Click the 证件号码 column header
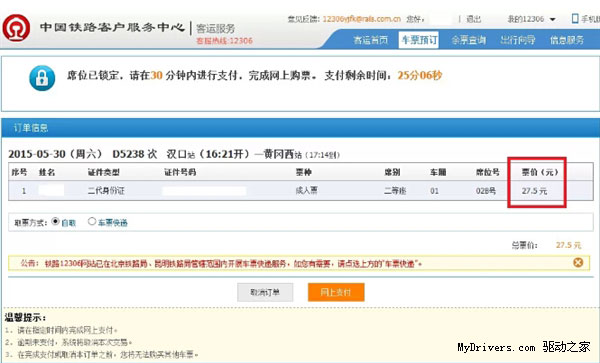Viewport: 600px width, 363px height. pos(180,172)
